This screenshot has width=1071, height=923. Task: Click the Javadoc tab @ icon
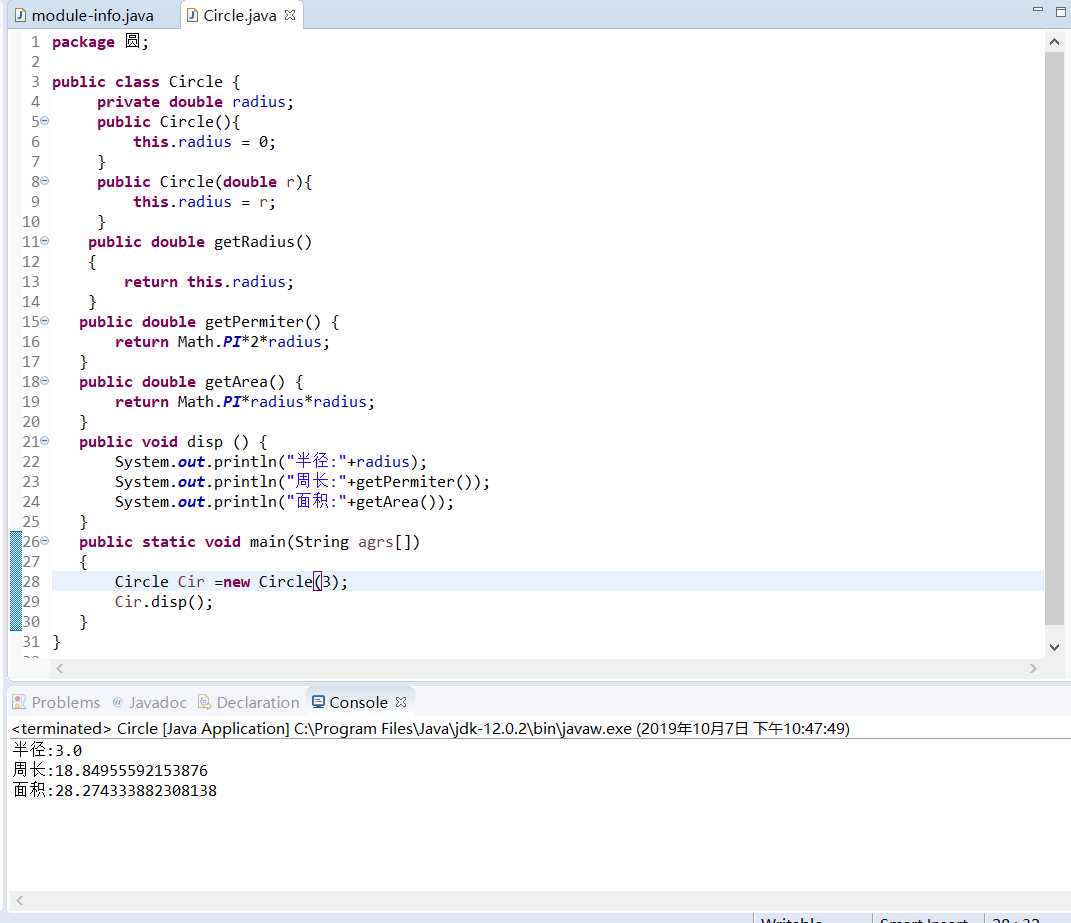[117, 702]
